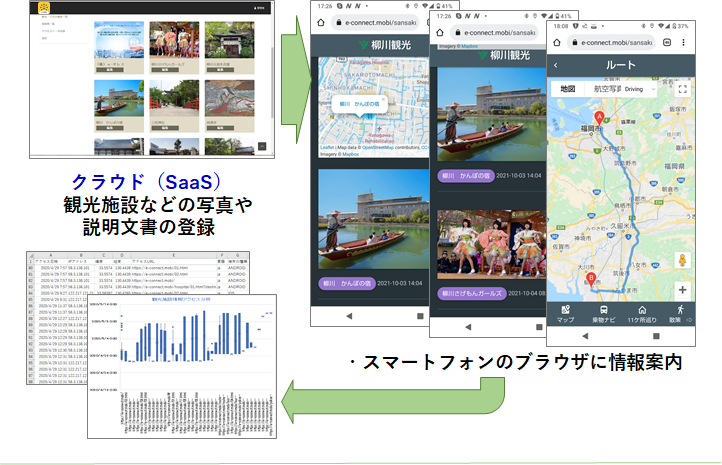
Task: Tap the Android back triangle in dancers photo phone
Action: coord(468,327)
